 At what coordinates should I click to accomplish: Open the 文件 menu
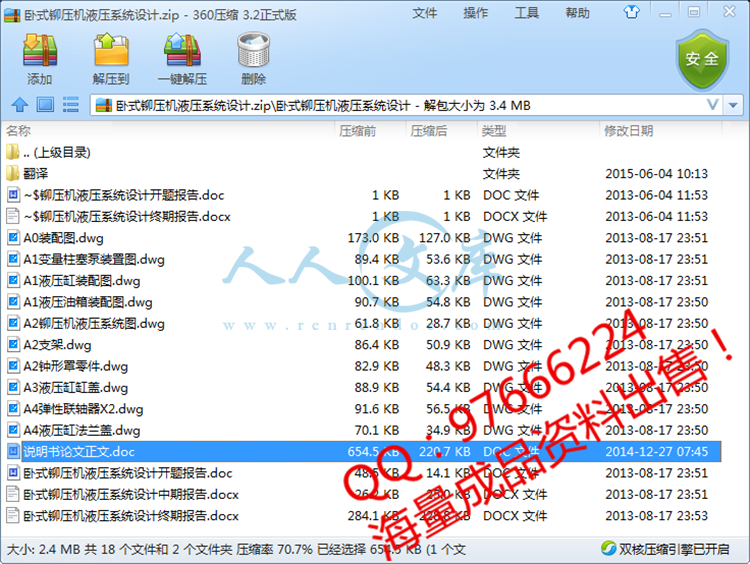[424, 13]
